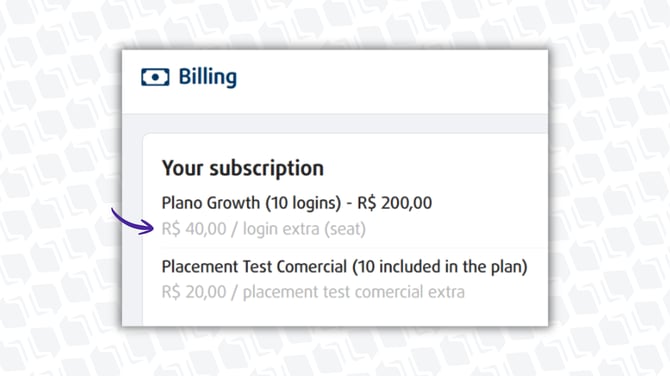The height and width of the screenshot is (376, 670).
Task: Select the R$ 20,00 extra test price
Action: point(194,292)
